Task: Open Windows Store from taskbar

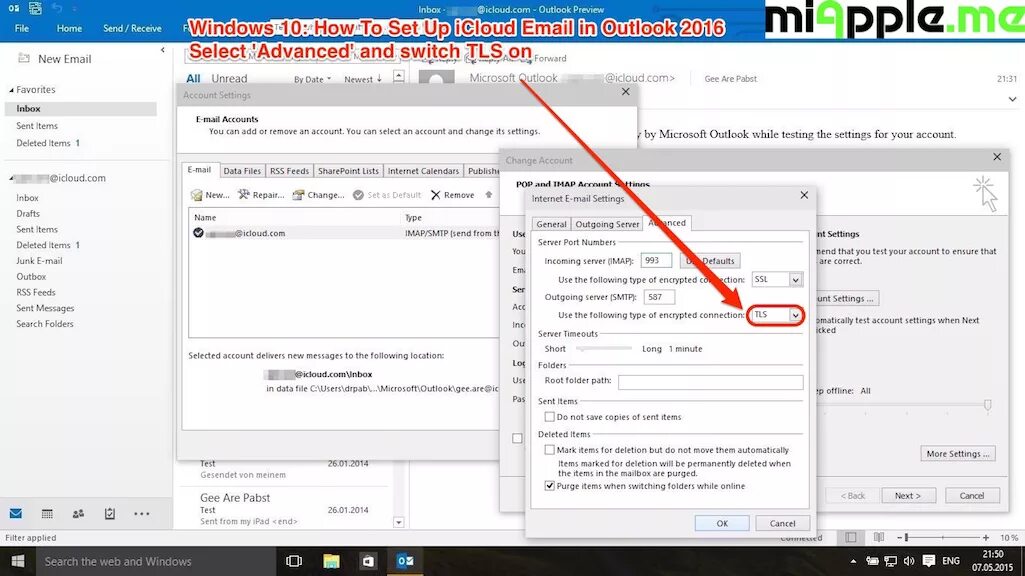Action: click(x=368, y=561)
